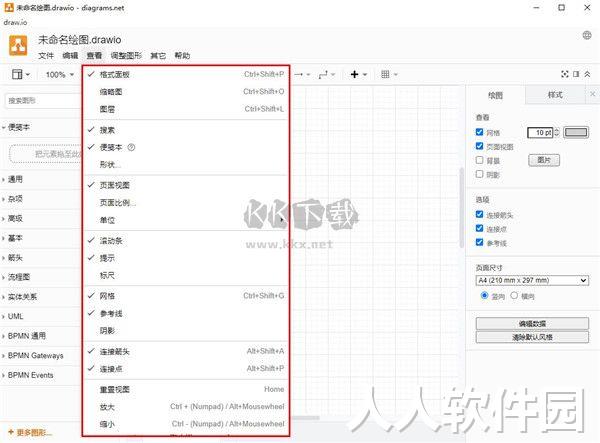Choose 形状... from the View menu
This screenshot has height=443, width=600.
(x=186, y=164)
